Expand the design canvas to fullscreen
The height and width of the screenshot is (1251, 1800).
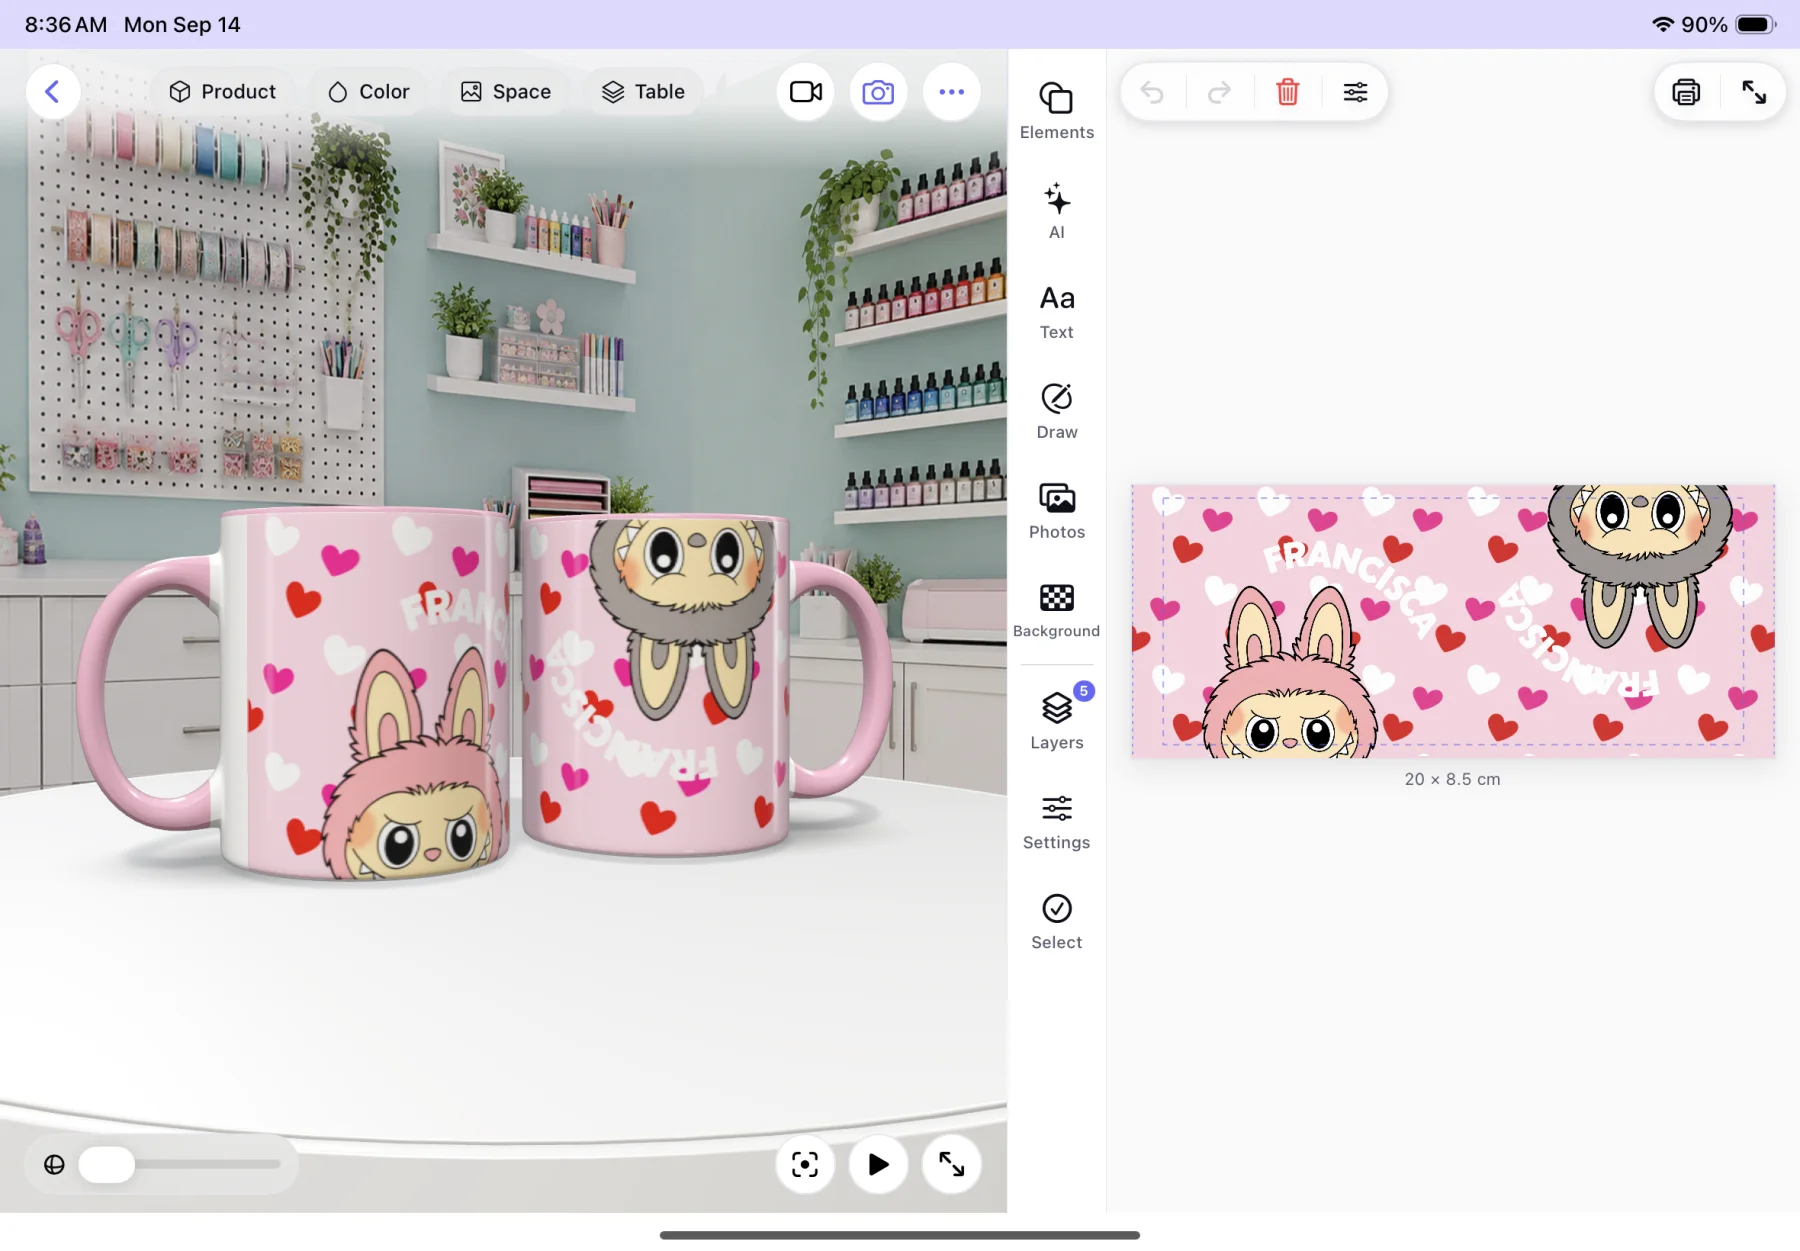pyautogui.click(x=1754, y=93)
